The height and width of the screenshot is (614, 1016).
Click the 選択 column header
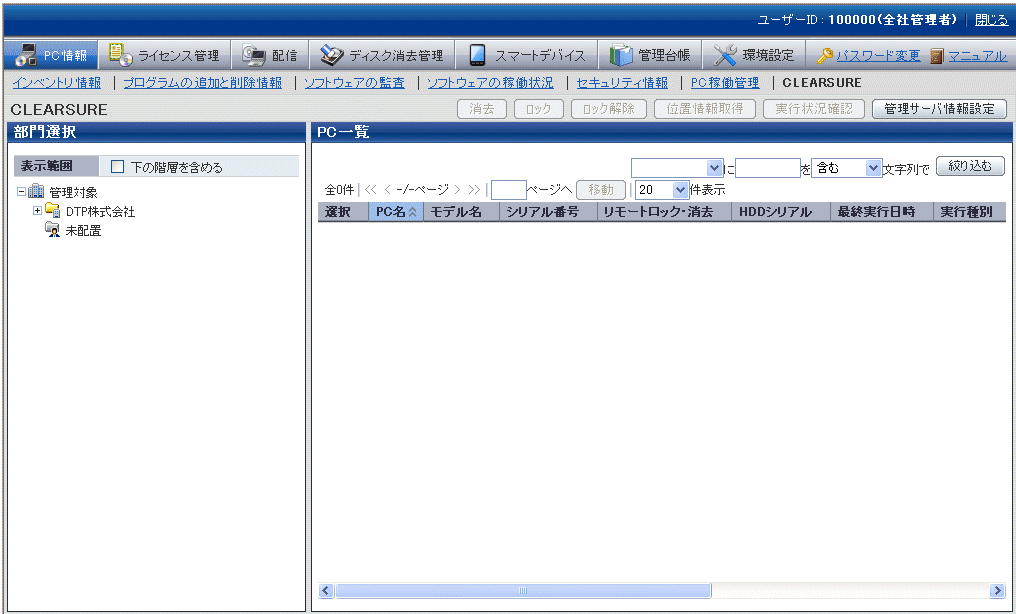(343, 212)
